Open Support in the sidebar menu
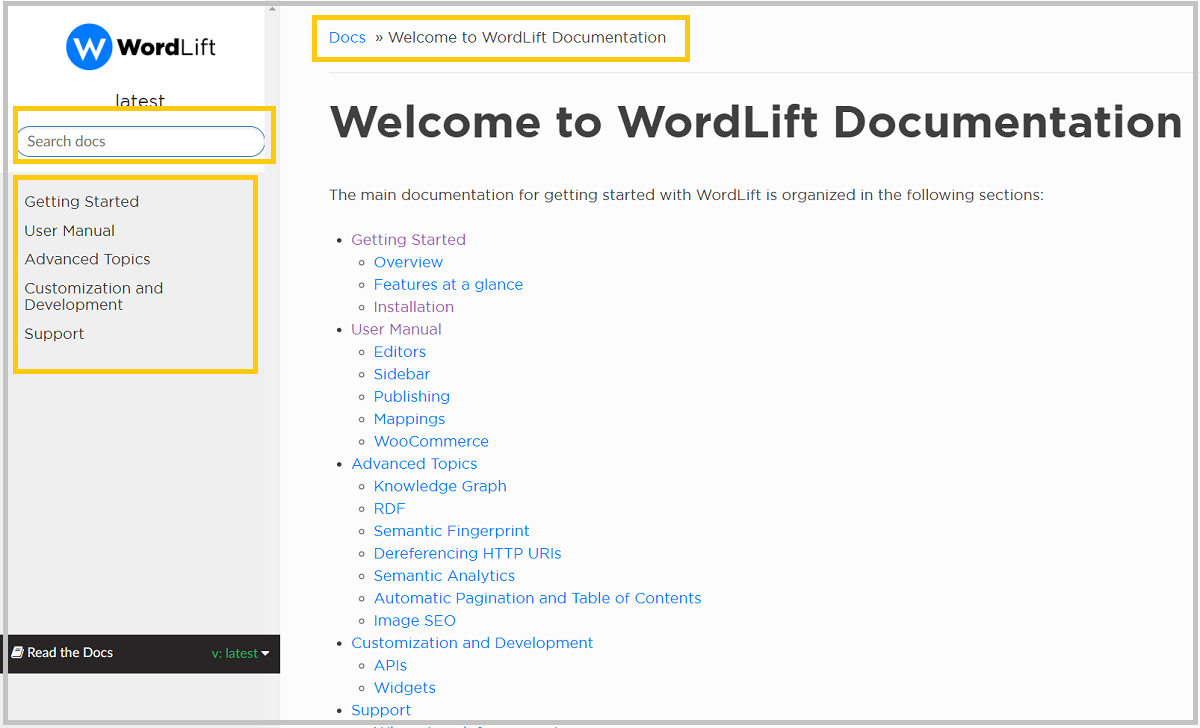 [55, 334]
